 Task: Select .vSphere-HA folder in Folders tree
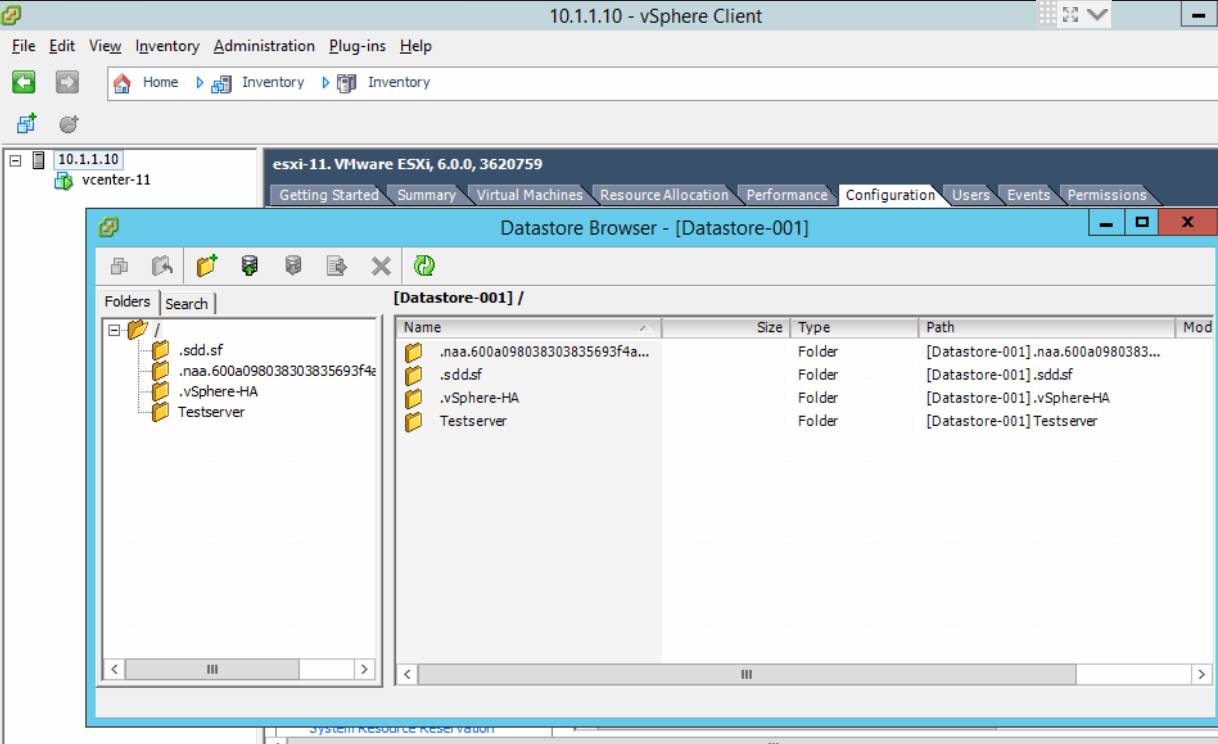pyautogui.click(x=217, y=391)
